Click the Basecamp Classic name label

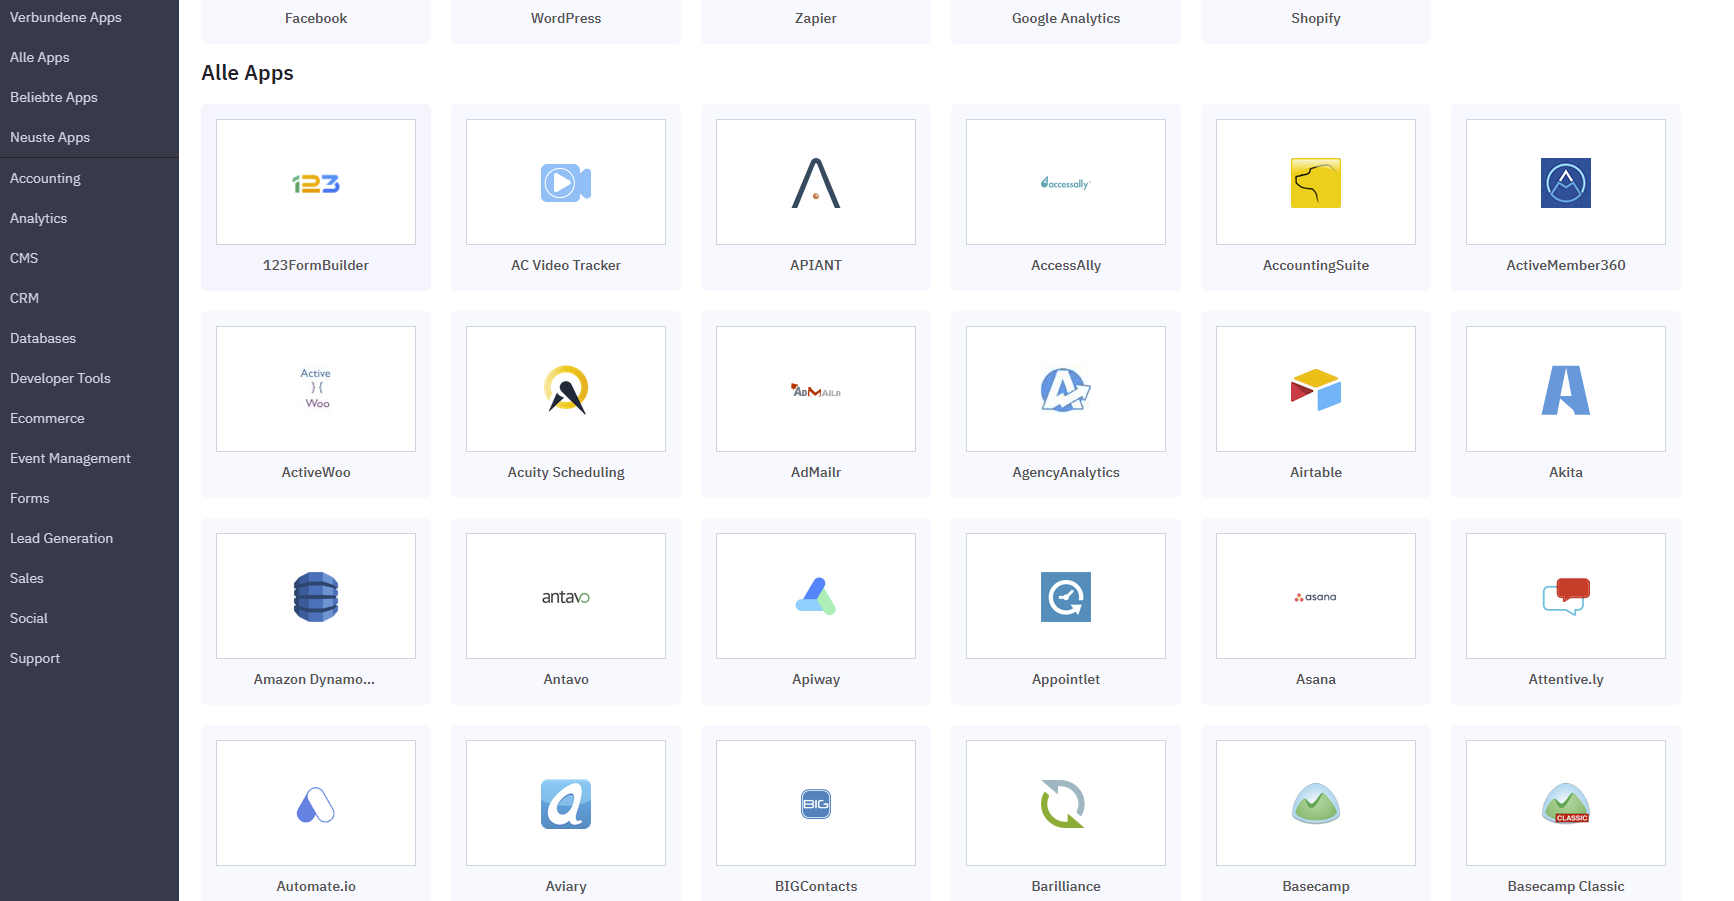pyautogui.click(x=1566, y=886)
